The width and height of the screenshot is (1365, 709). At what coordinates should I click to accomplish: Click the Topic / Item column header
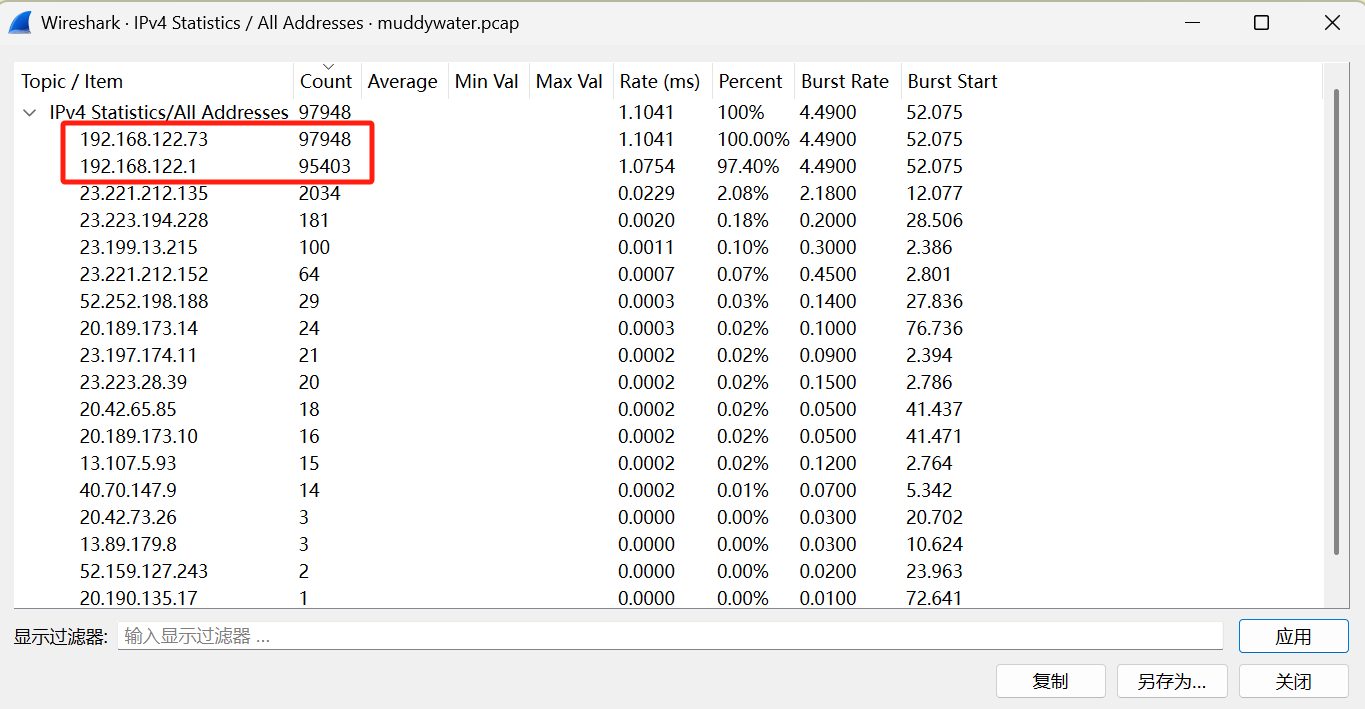(154, 81)
